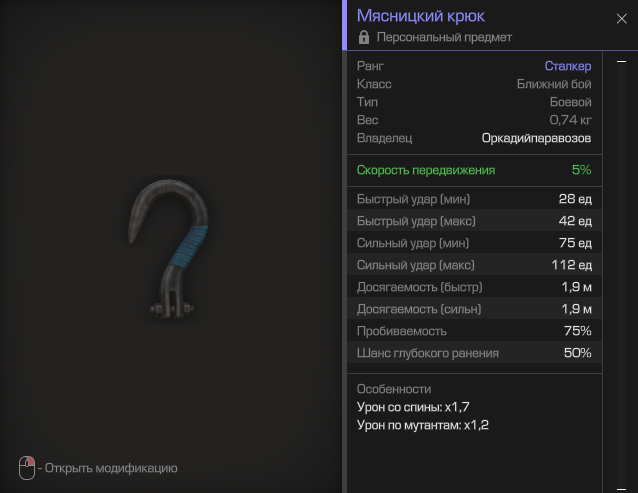Close the Мясницкий крюк item panel

pos(621,18)
